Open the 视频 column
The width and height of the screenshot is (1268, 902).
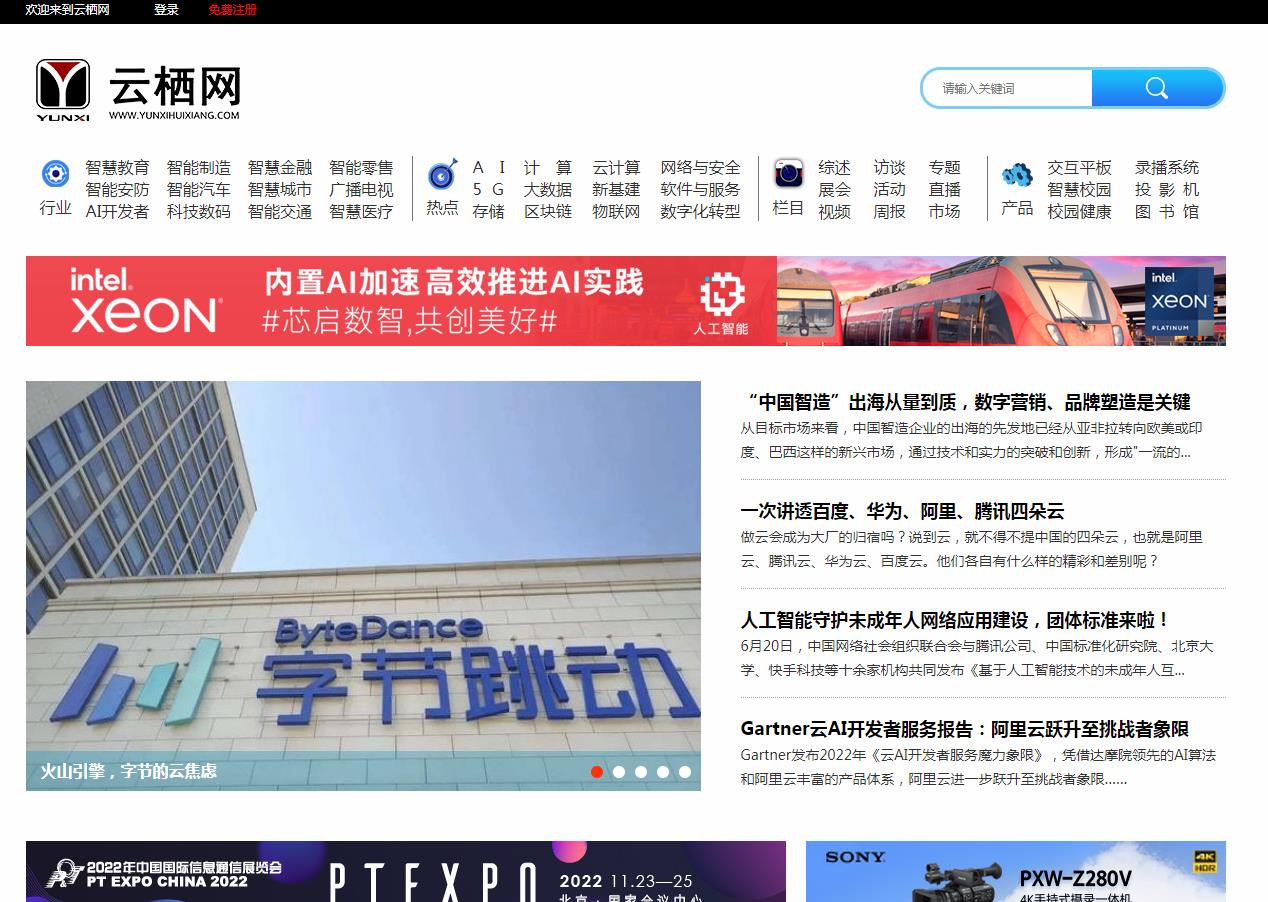tap(834, 212)
